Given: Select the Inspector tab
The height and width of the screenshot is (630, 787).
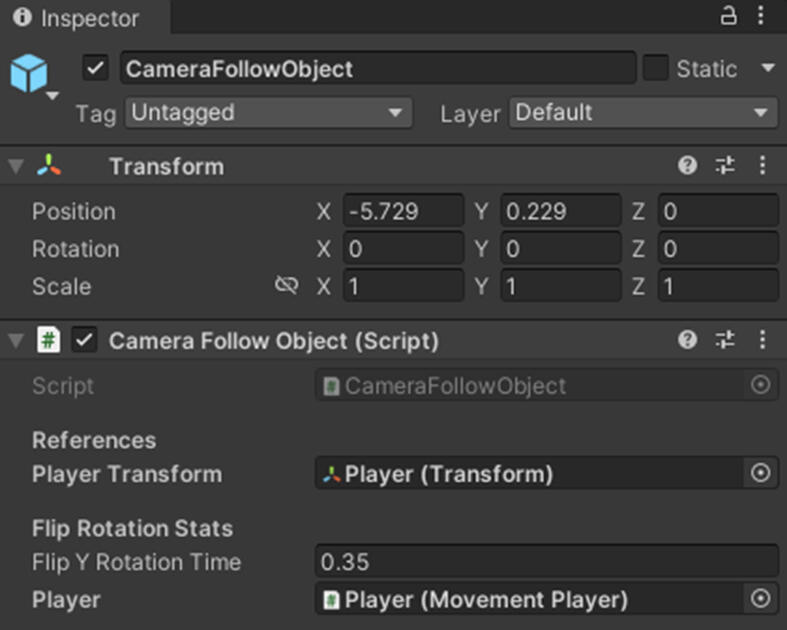Looking at the screenshot, I should point(78,18).
